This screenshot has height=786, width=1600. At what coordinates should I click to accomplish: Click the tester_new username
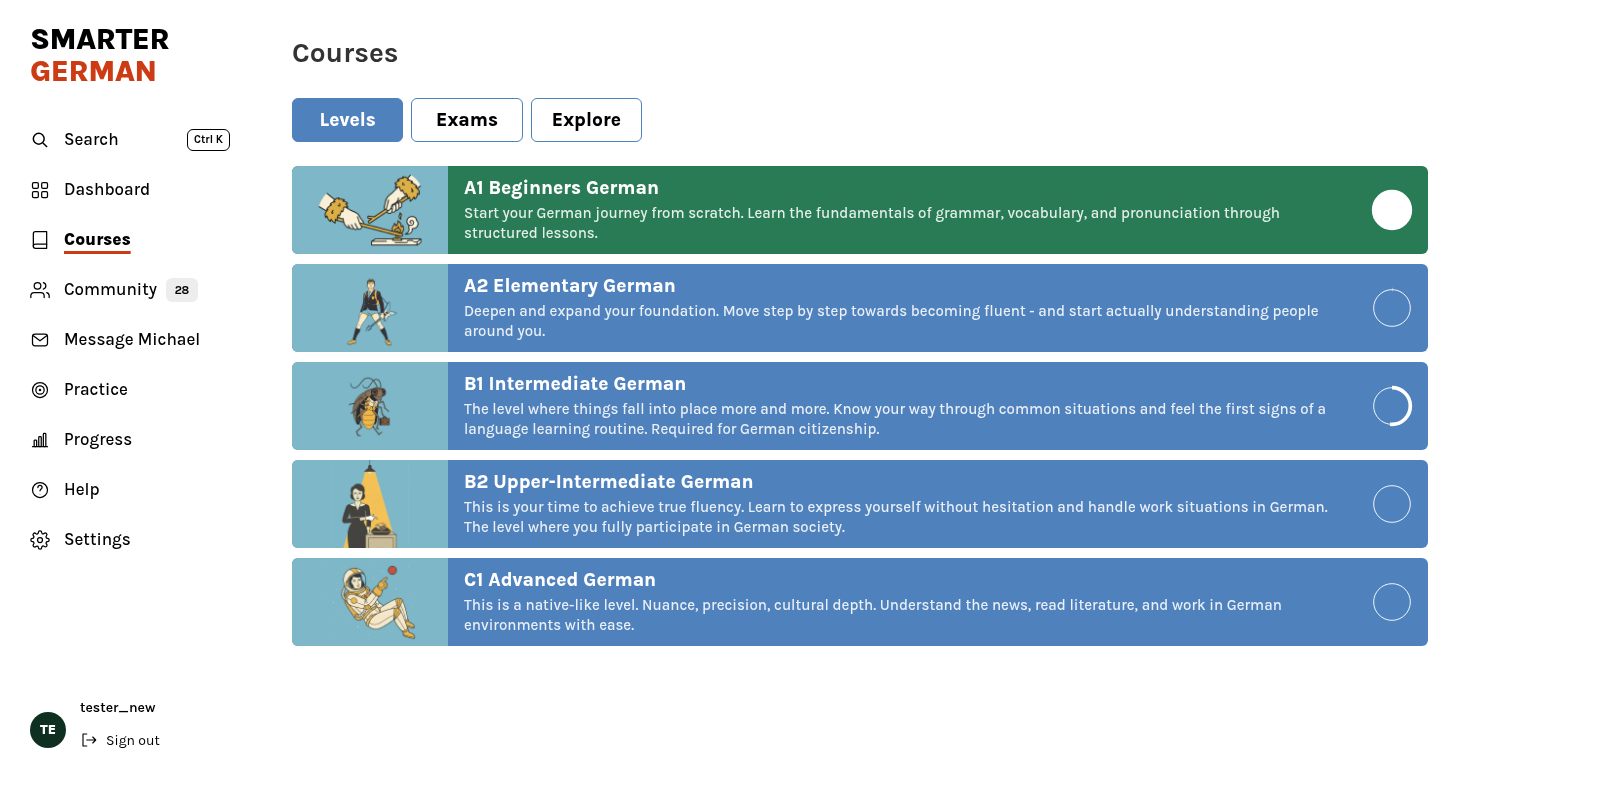coord(118,708)
